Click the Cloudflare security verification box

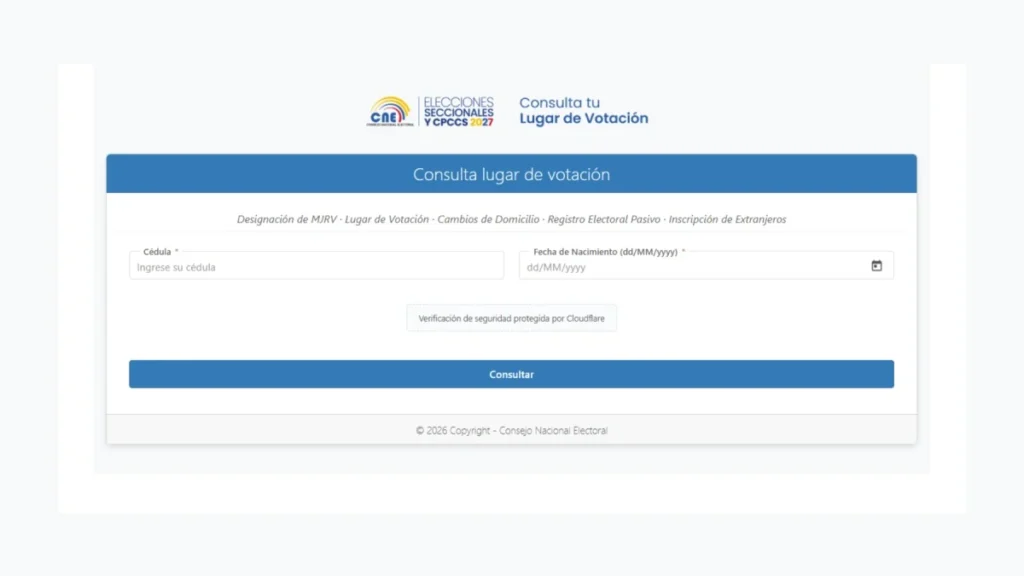[x=511, y=318]
